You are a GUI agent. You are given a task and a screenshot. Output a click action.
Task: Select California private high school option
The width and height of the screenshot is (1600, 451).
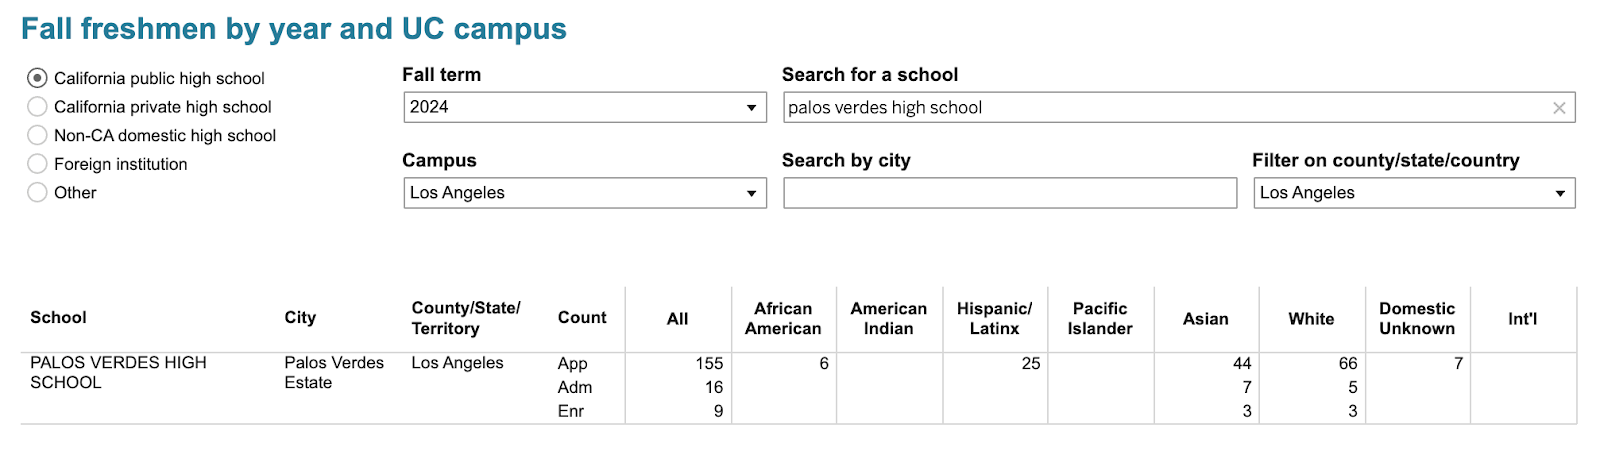coord(37,107)
